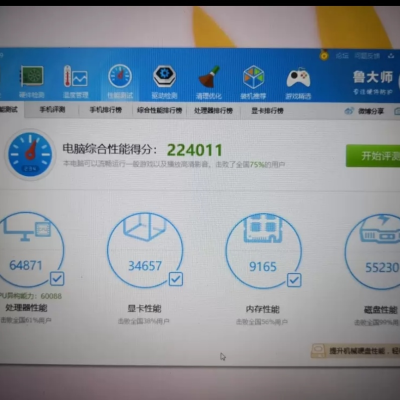Switch to 处理器排行榜 tab
400x400 pixels.
pos(213,111)
